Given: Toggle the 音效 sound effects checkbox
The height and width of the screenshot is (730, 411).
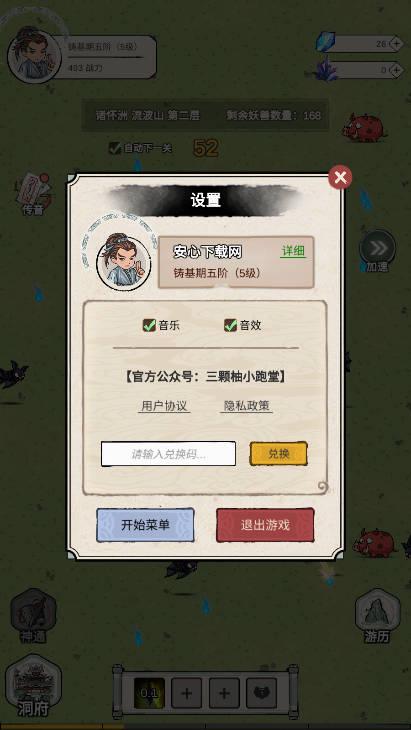Looking at the screenshot, I should pos(230,325).
